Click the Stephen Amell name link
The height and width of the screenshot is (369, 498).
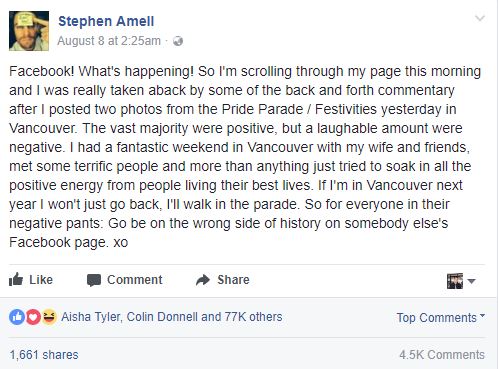(x=106, y=21)
